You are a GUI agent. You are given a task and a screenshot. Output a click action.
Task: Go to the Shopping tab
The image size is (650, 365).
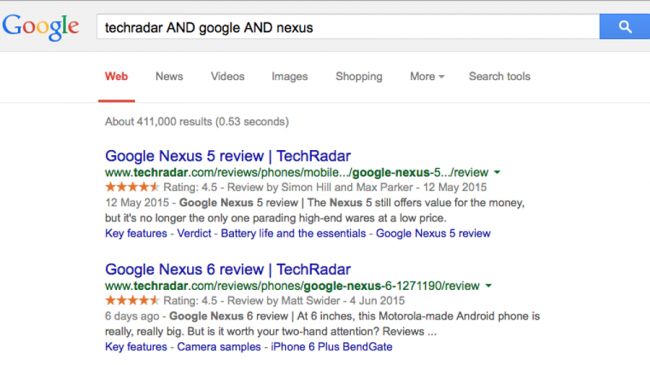359,76
